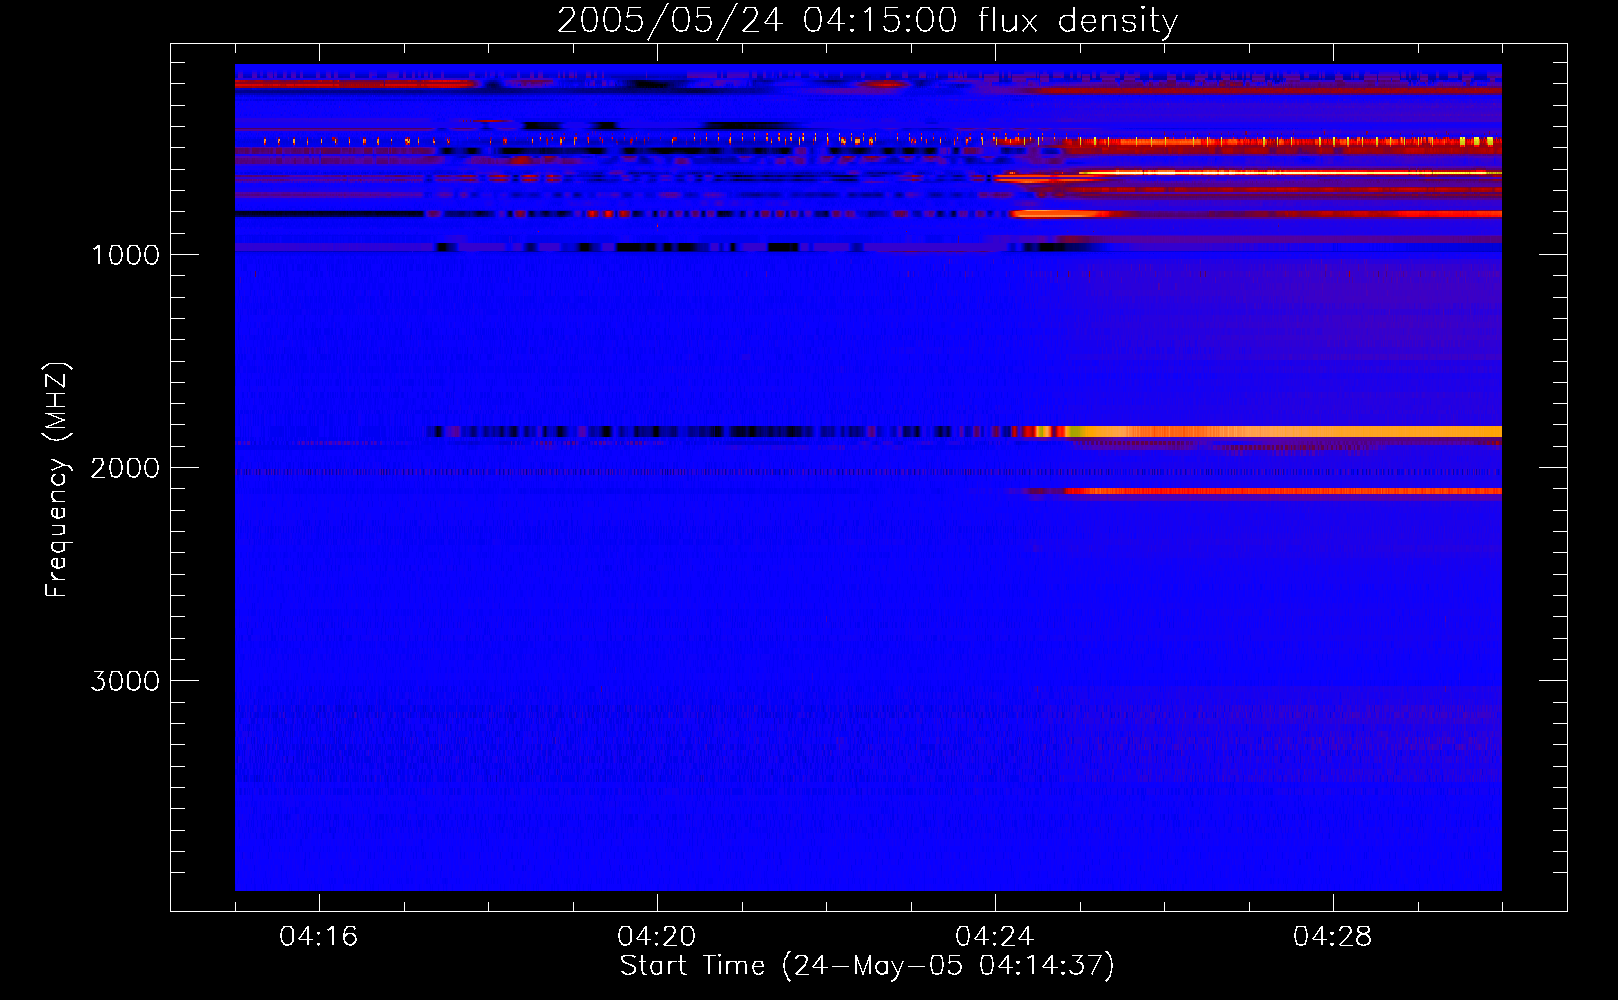The width and height of the screenshot is (1618, 1000).
Task: Click the 04:16 time axis label
Action: pos(319,937)
